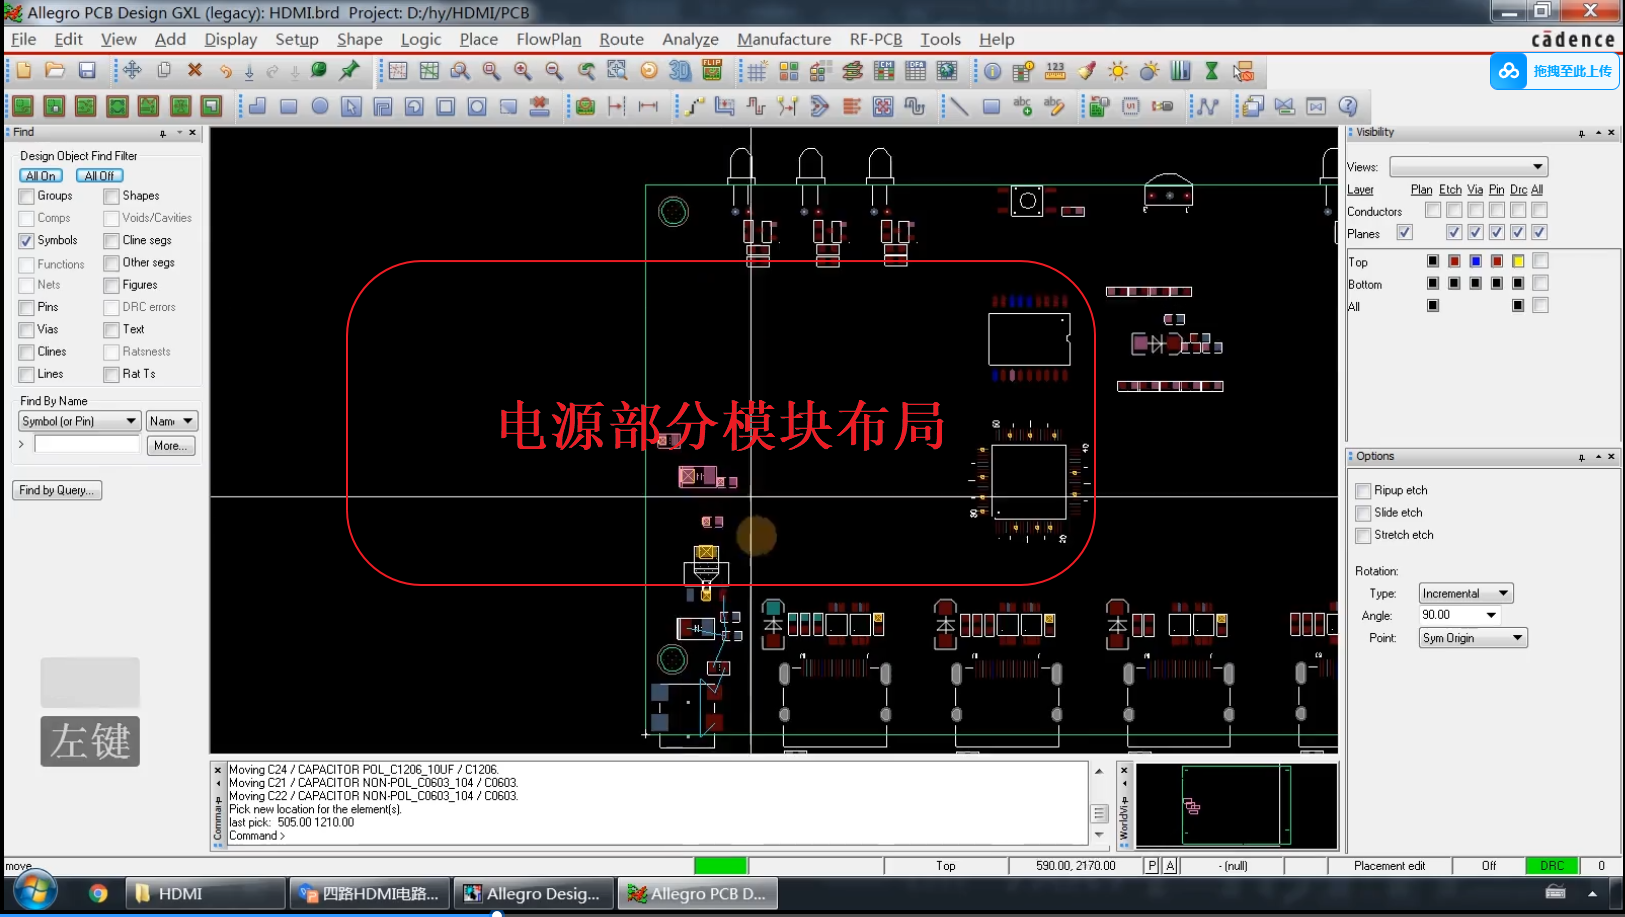The height and width of the screenshot is (917, 1625).
Task: Click the Help question mark toolbar icon
Action: pos(1348,106)
